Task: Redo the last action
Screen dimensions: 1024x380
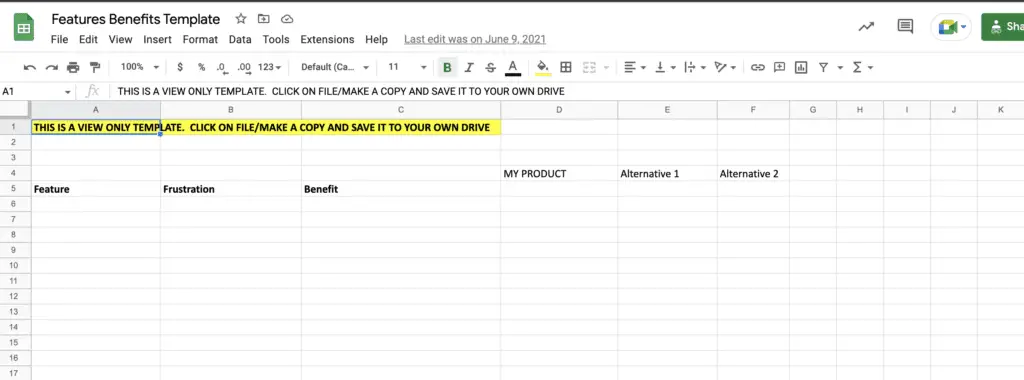Action: tap(52, 67)
